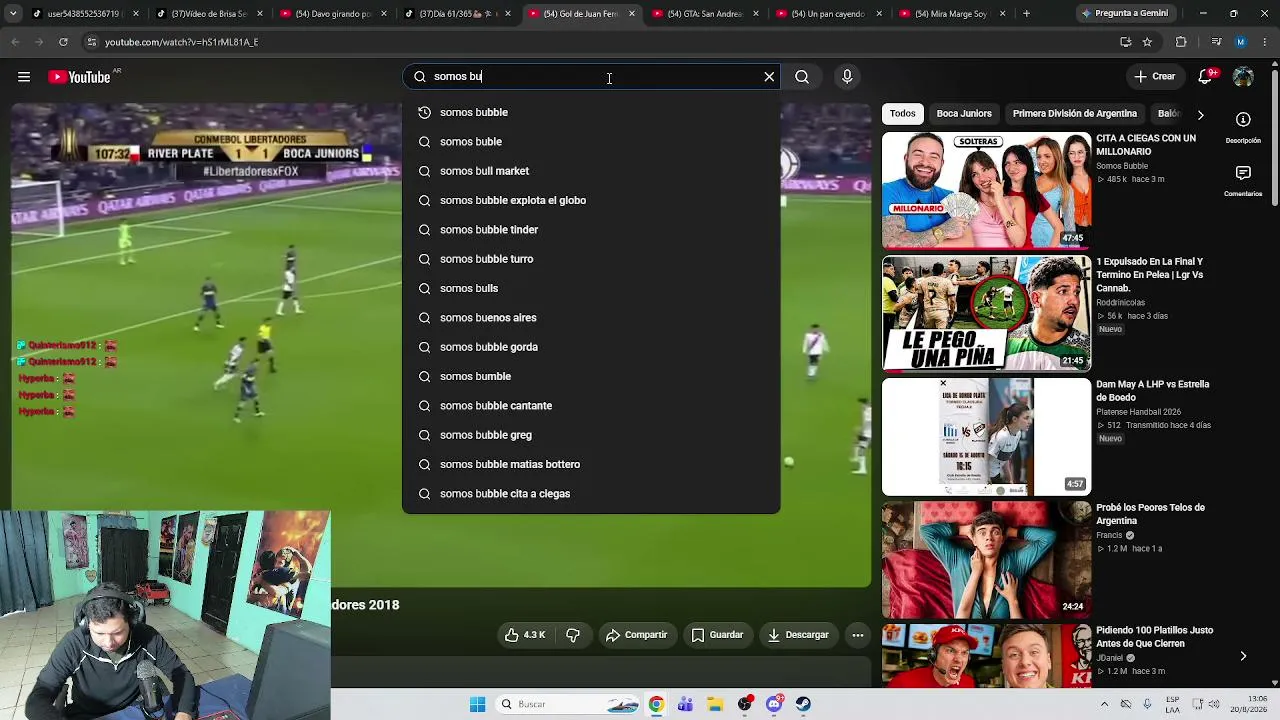1280x720 pixels.
Task: Open File Explorer from the taskbar
Action: tap(714, 704)
